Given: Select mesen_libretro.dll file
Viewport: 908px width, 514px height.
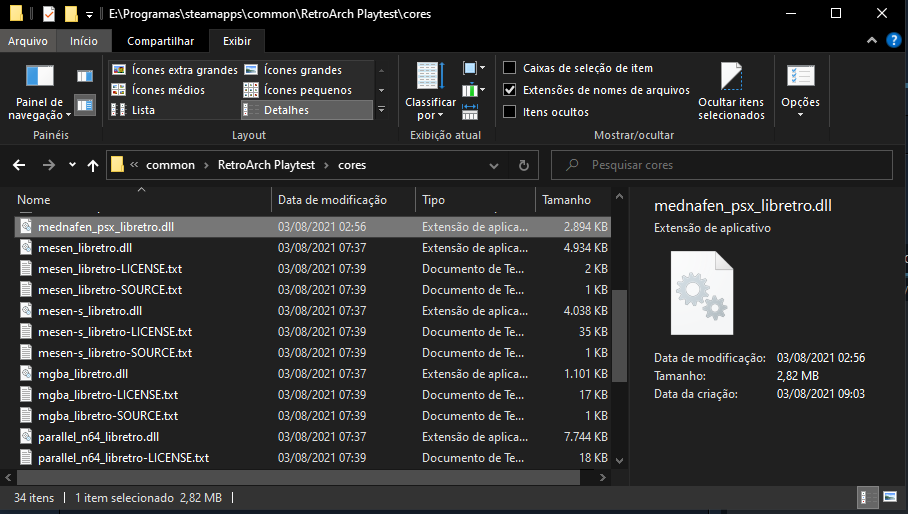Looking at the screenshot, I should click(x=312, y=248).
